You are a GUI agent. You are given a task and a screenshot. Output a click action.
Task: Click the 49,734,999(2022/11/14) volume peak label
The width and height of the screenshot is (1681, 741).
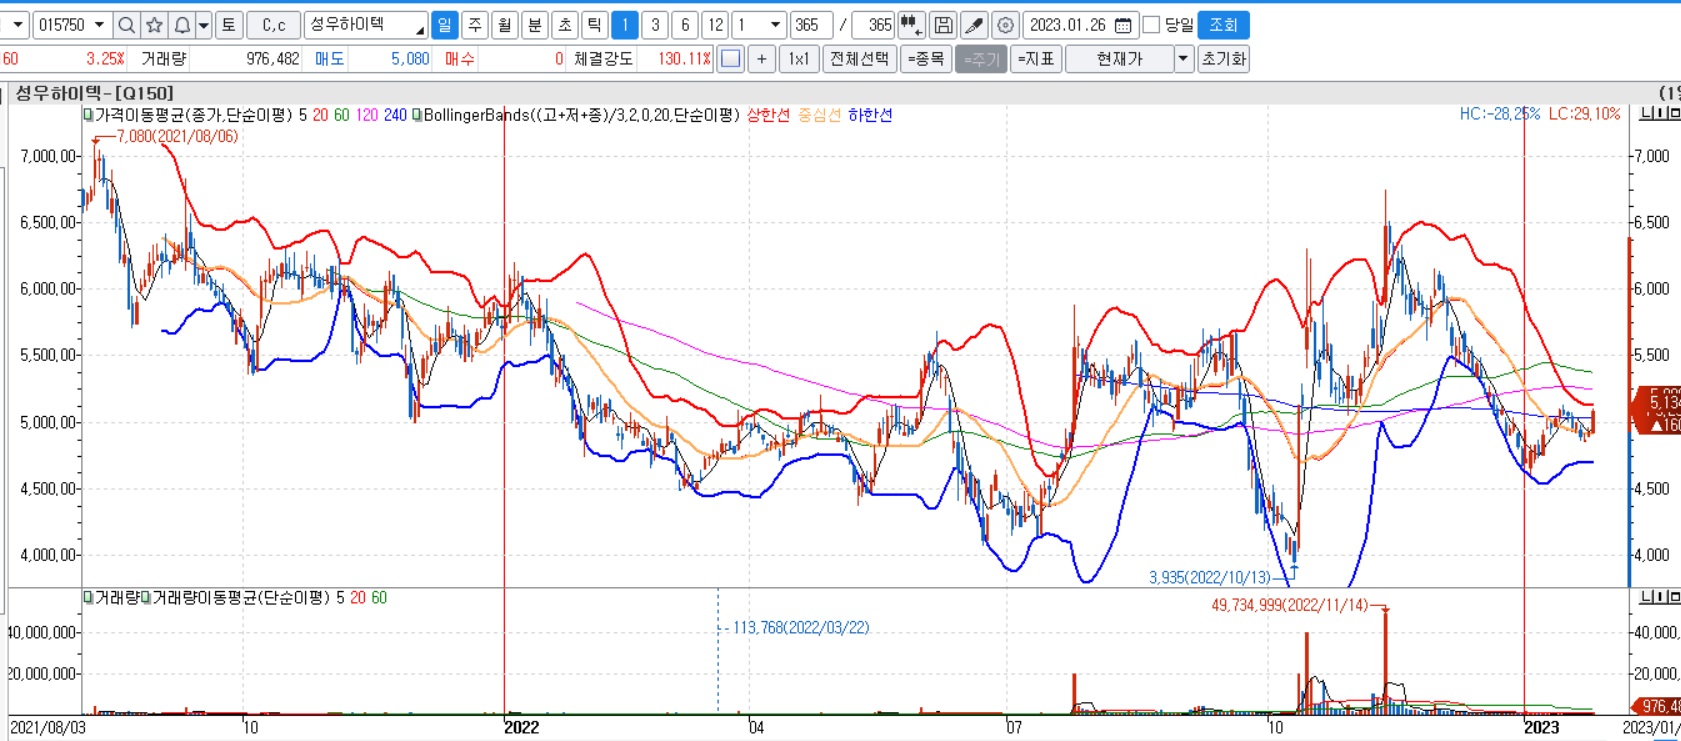click(x=1290, y=606)
